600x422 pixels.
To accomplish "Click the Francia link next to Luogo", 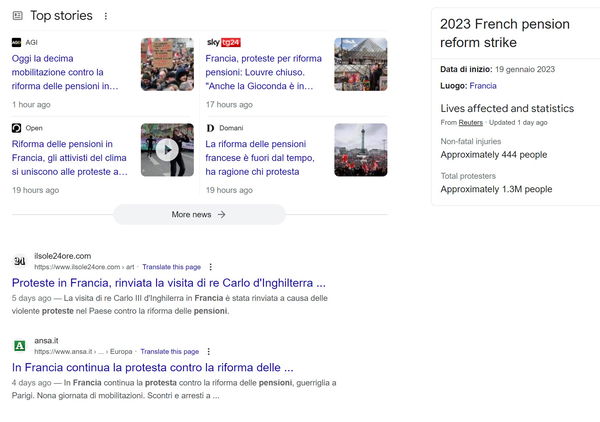I will 483,86.
